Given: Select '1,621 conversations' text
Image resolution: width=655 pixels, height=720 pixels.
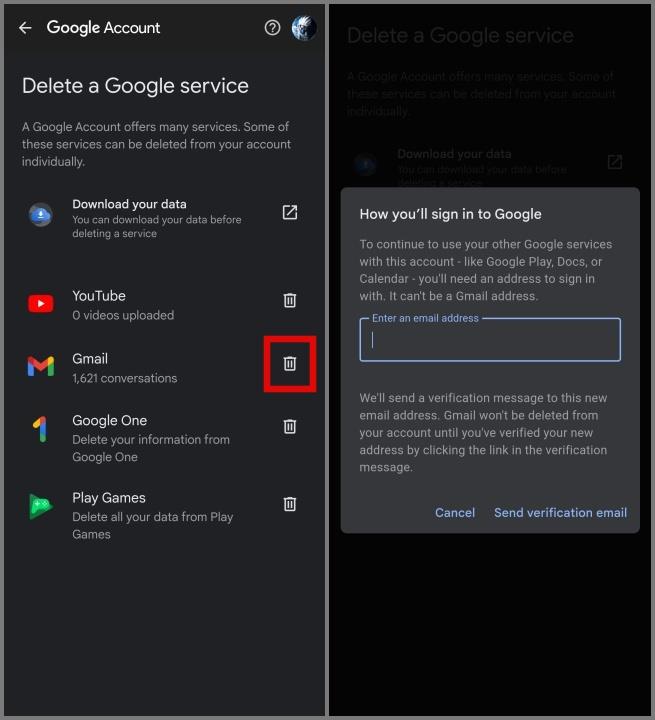Looking at the screenshot, I should point(124,378).
